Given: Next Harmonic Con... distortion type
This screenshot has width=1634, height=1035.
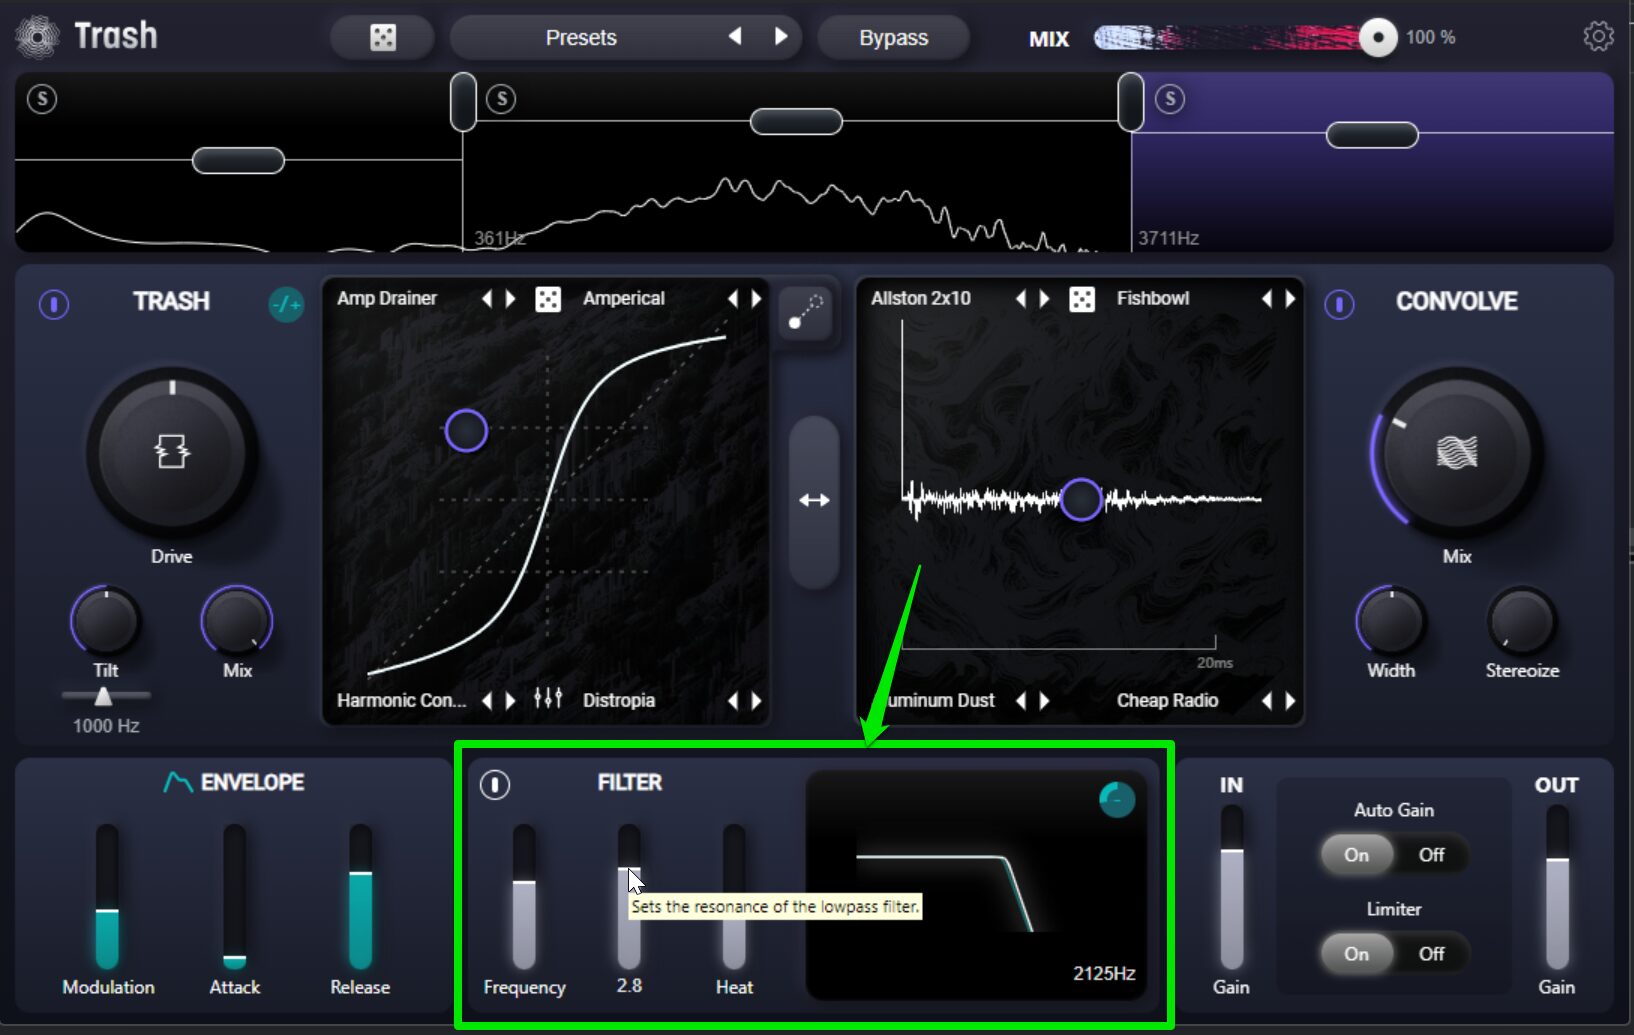Looking at the screenshot, I should click(x=510, y=700).
